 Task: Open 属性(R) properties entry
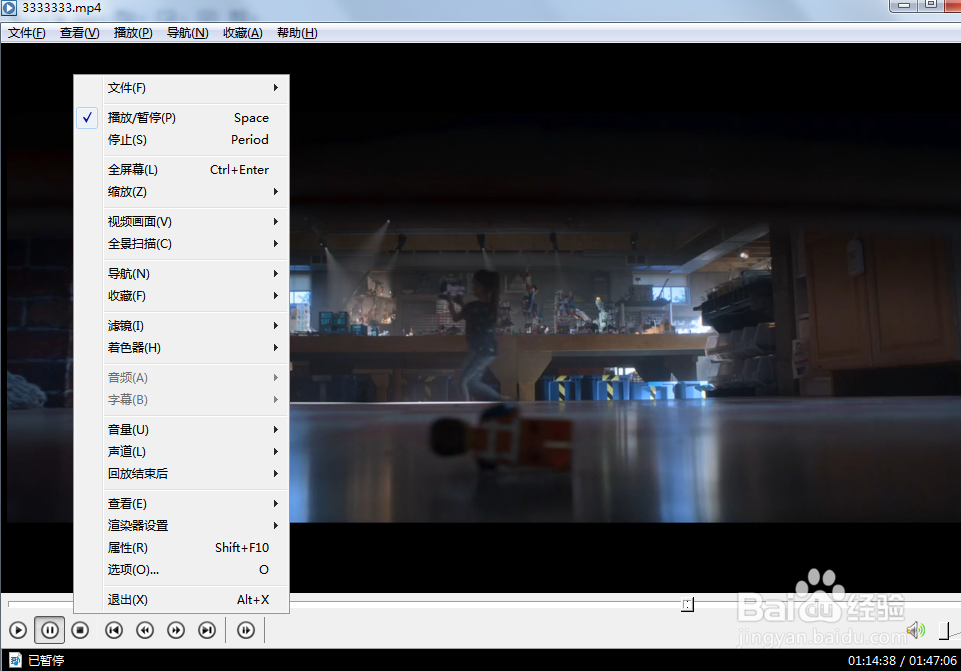click(x=181, y=548)
